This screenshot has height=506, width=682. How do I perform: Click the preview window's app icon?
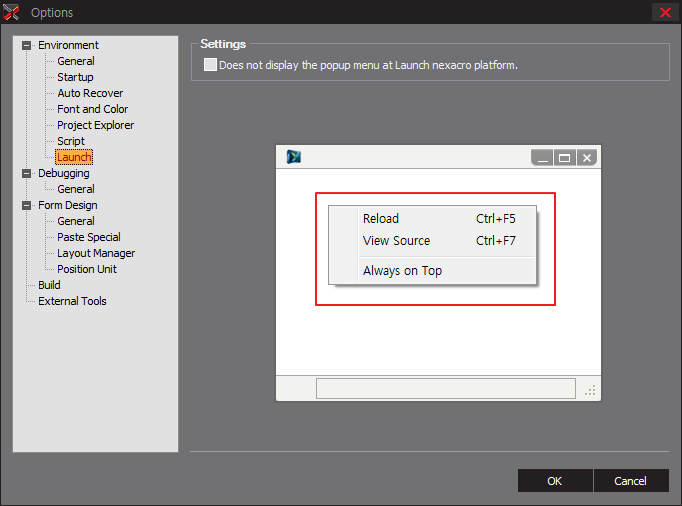(293, 156)
